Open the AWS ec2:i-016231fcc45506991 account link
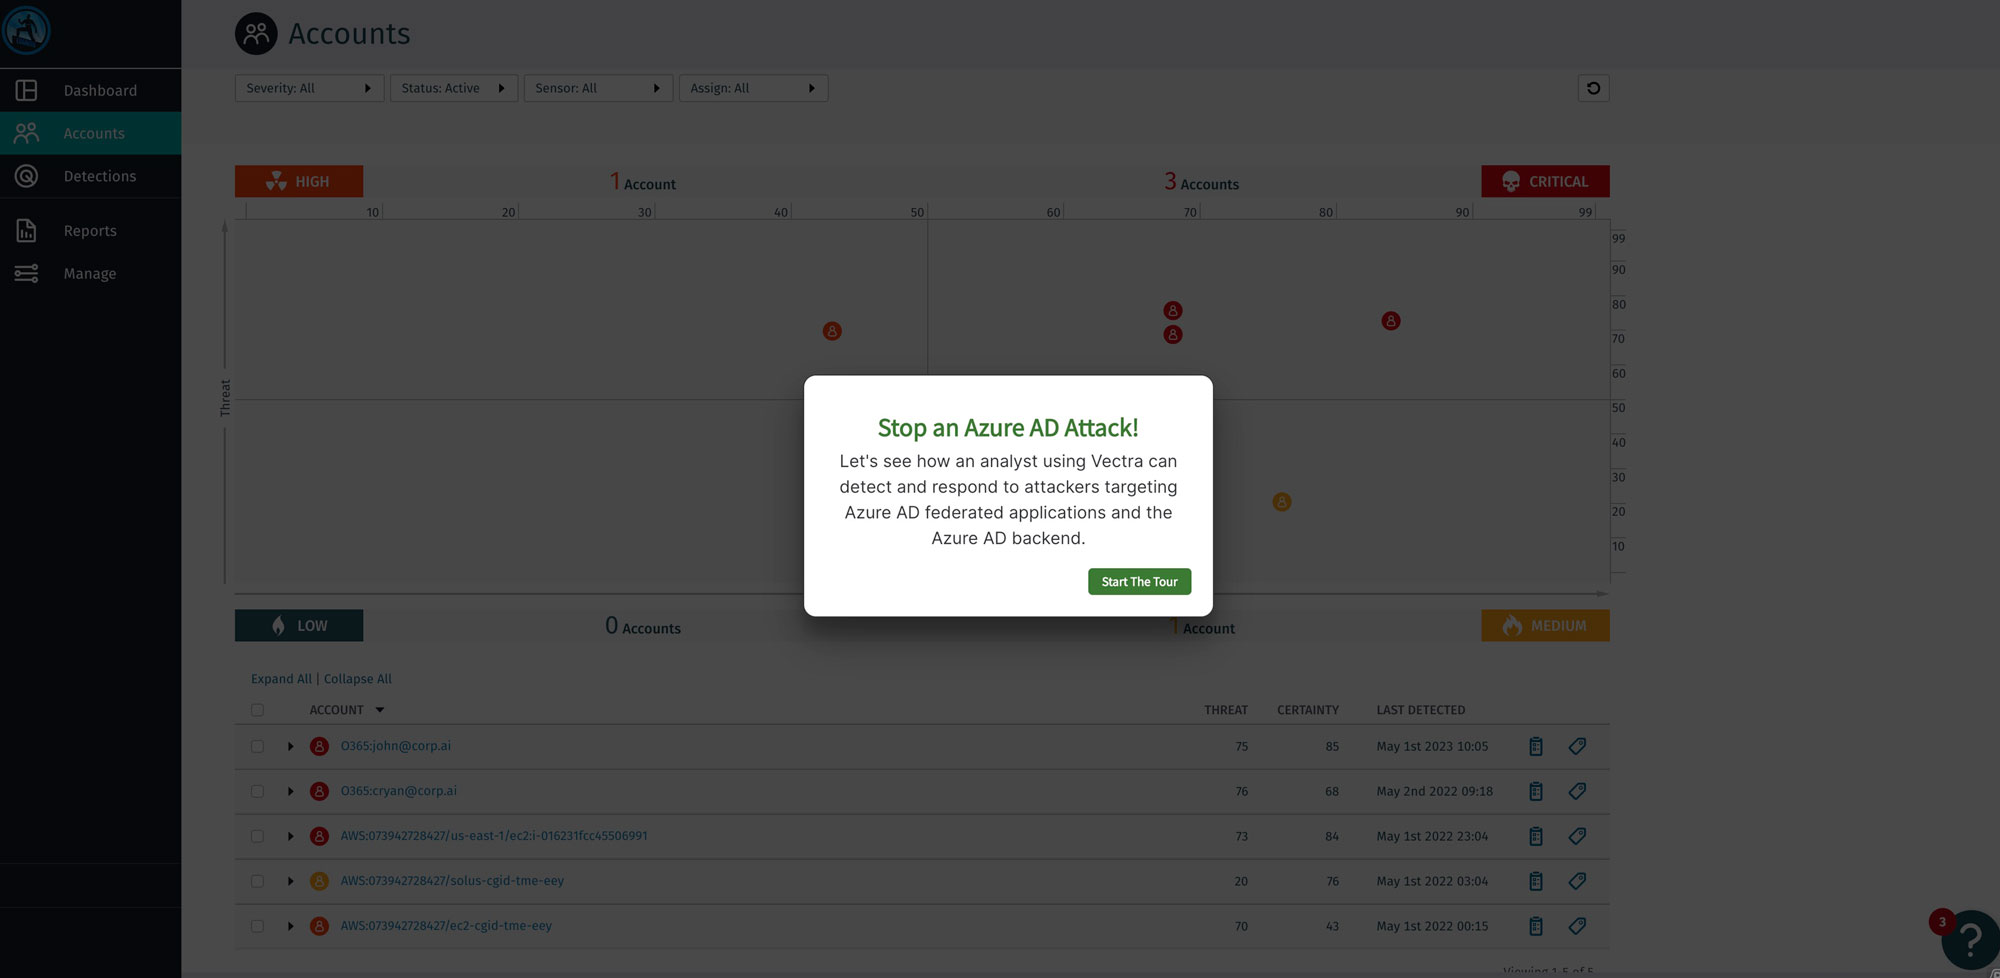2000x978 pixels. (x=494, y=836)
